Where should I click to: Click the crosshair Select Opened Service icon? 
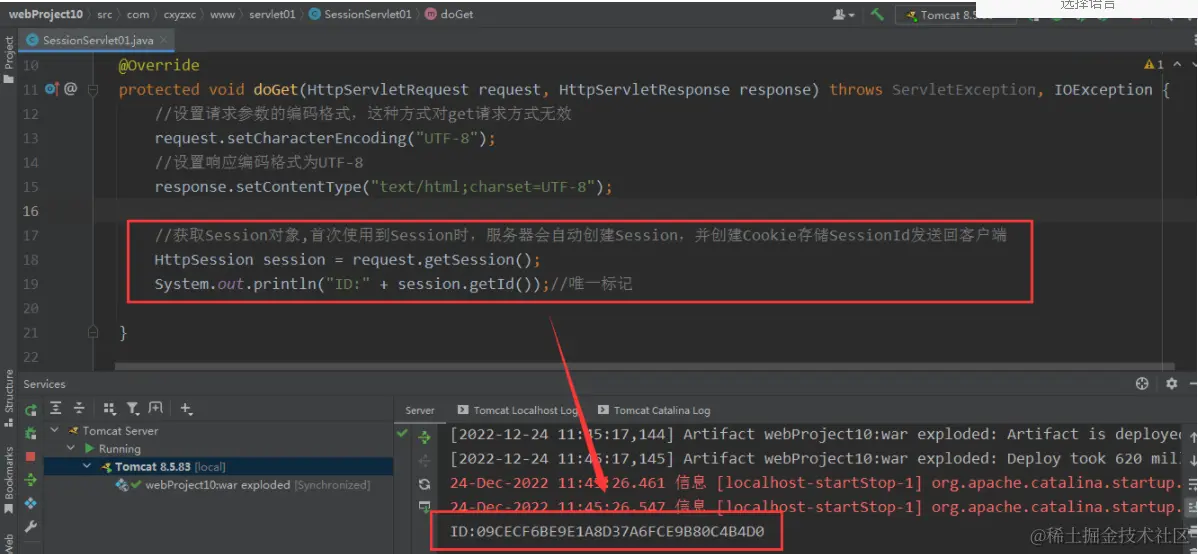pyautogui.click(x=1142, y=384)
